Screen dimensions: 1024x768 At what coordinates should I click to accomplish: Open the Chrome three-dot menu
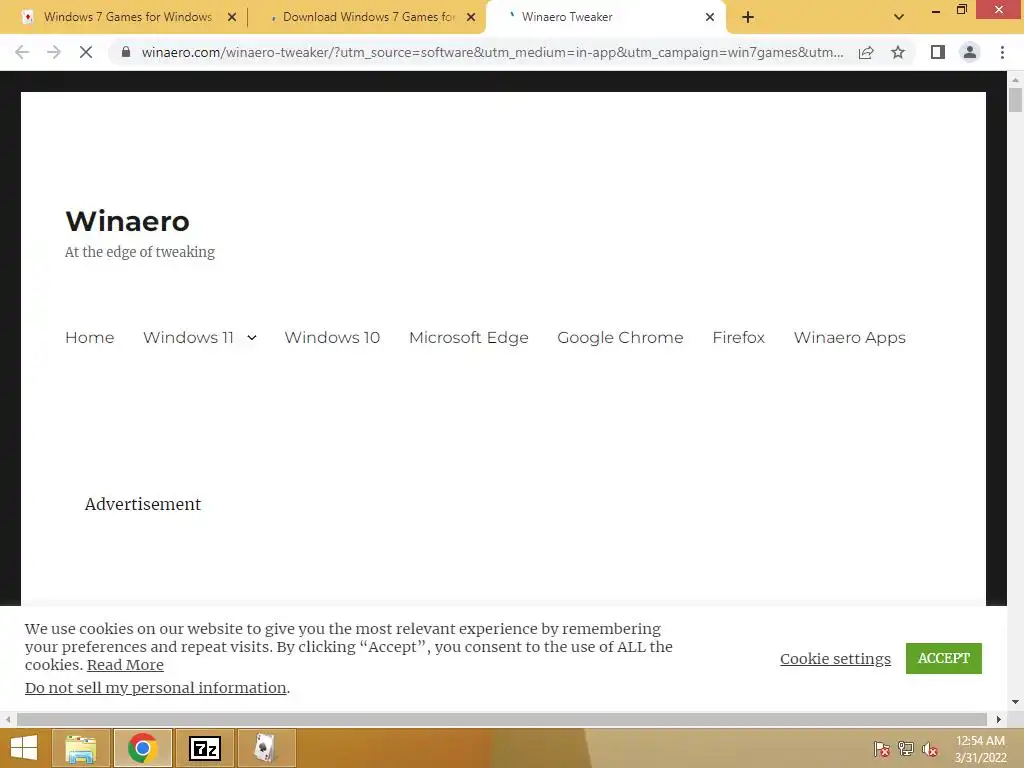[x=1002, y=52]
